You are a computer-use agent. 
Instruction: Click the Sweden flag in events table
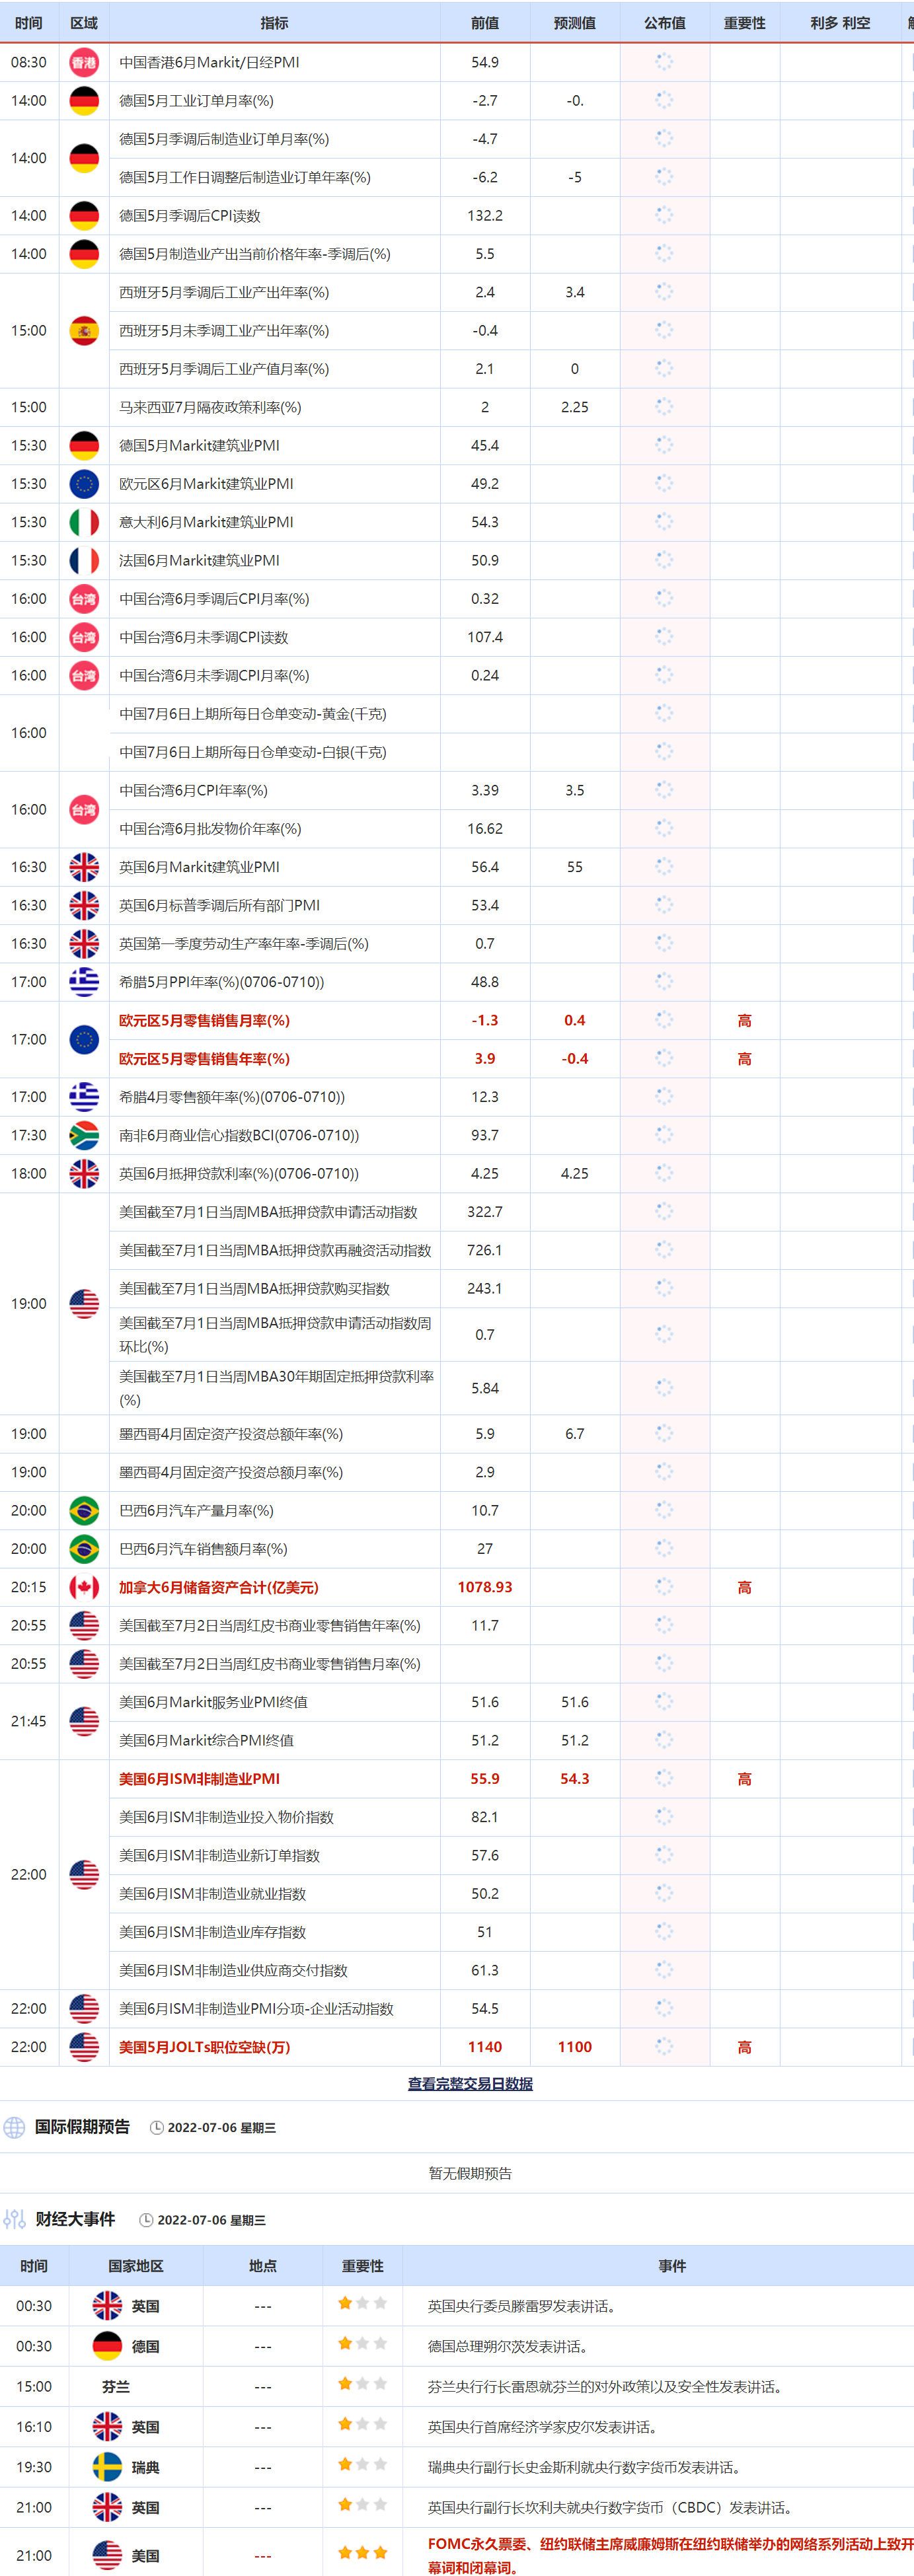click(x=107, y=2467)
